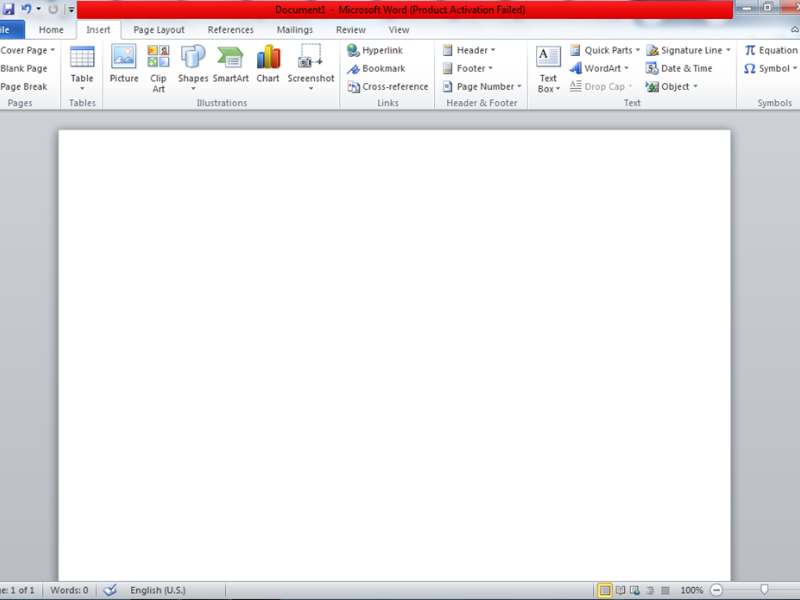The image size is (800, 600).
Task: Open the Page Layout tab
Action: pyautogui.click(x=159, y=30)
